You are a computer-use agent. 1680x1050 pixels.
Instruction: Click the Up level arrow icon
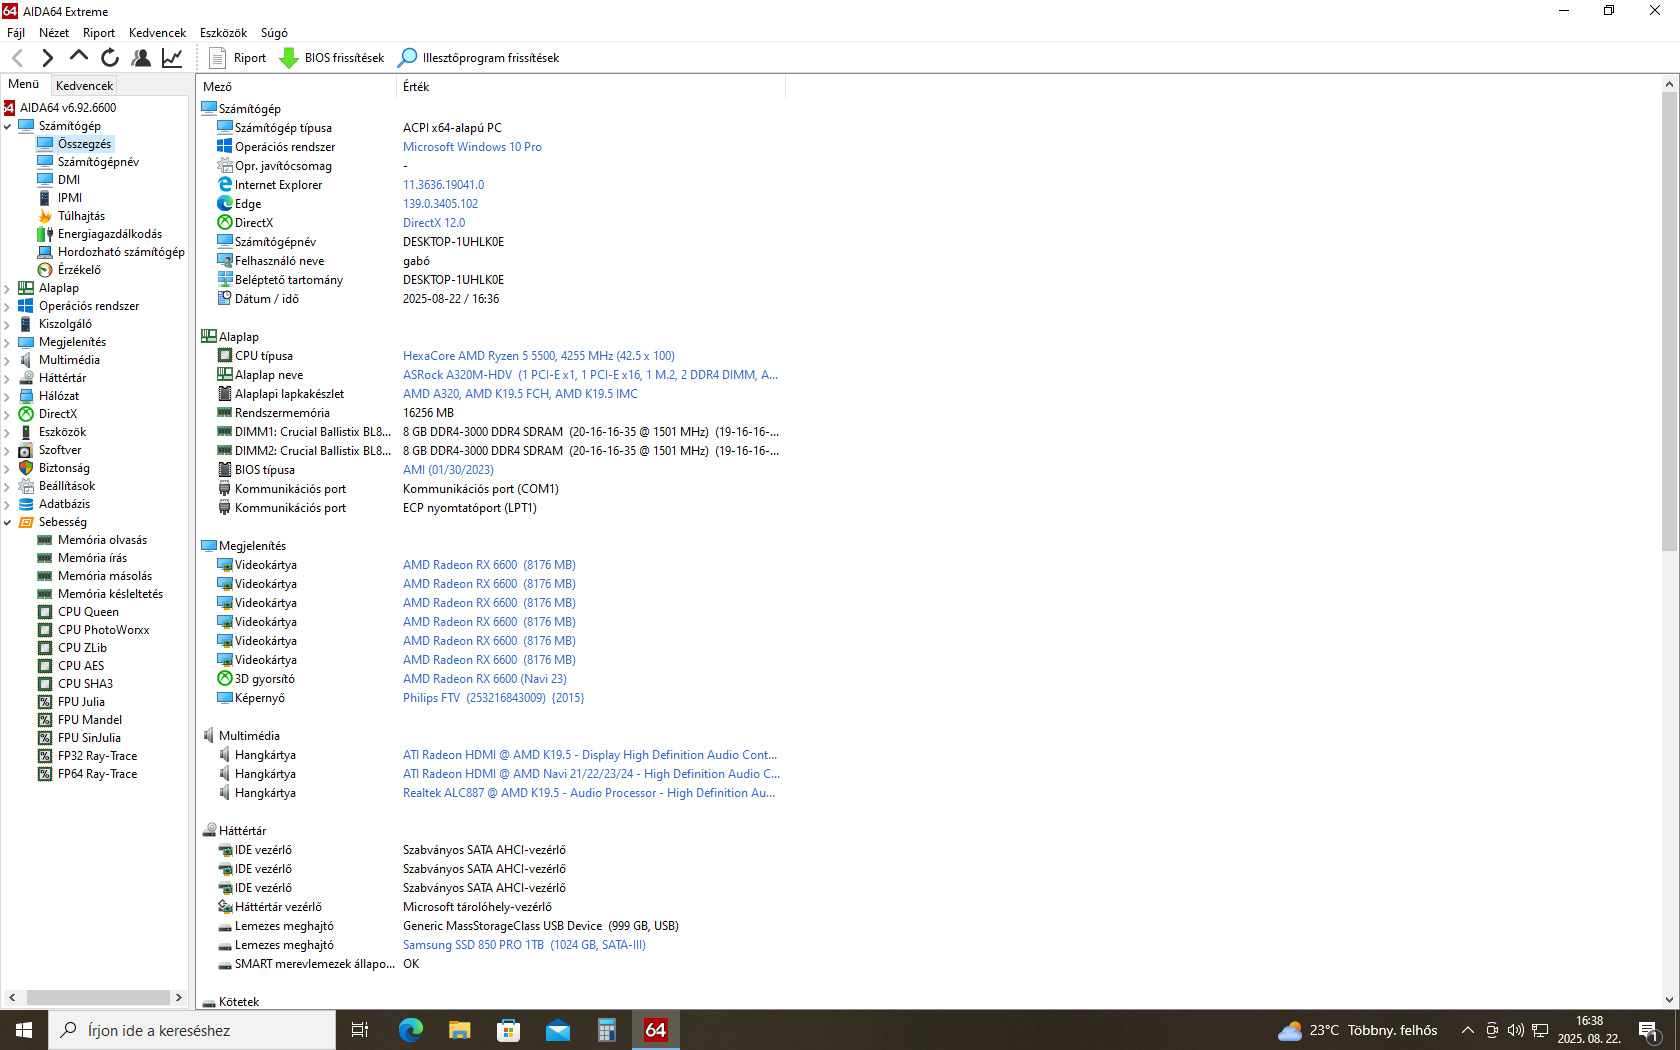click(78, 57)
